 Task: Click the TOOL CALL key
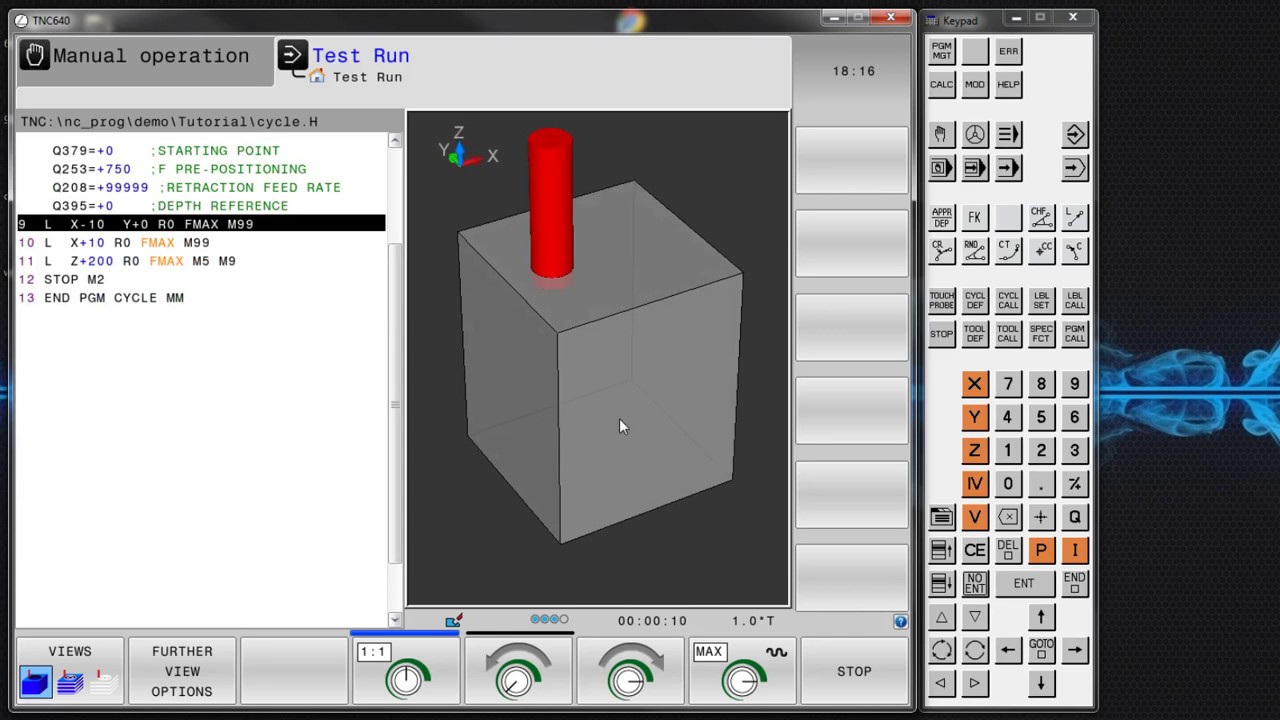pyautogui.click(x=1008, y=334)
